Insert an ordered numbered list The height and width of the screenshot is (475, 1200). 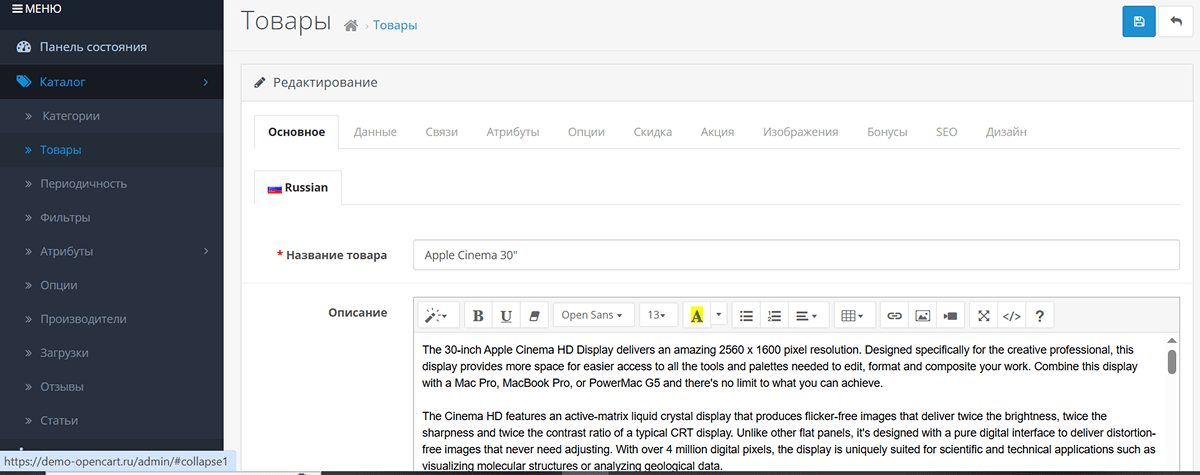click(774, 315)
